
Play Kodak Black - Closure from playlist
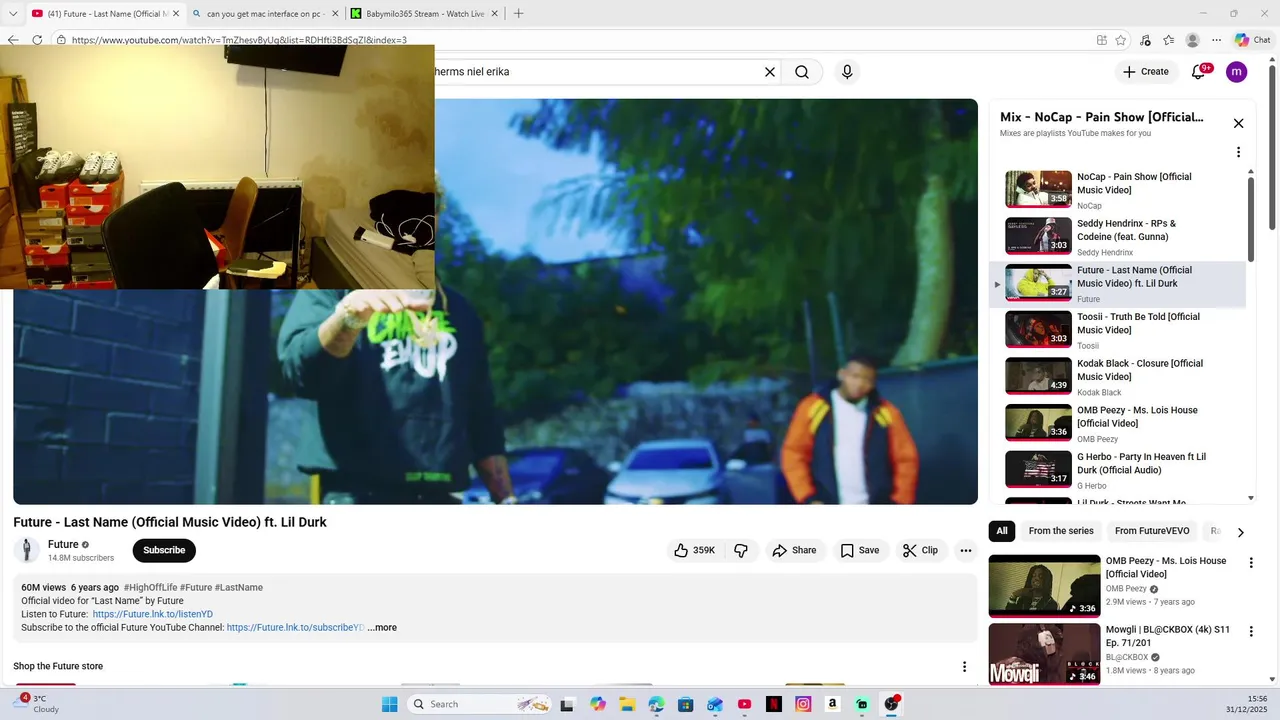pos(1118,377)
